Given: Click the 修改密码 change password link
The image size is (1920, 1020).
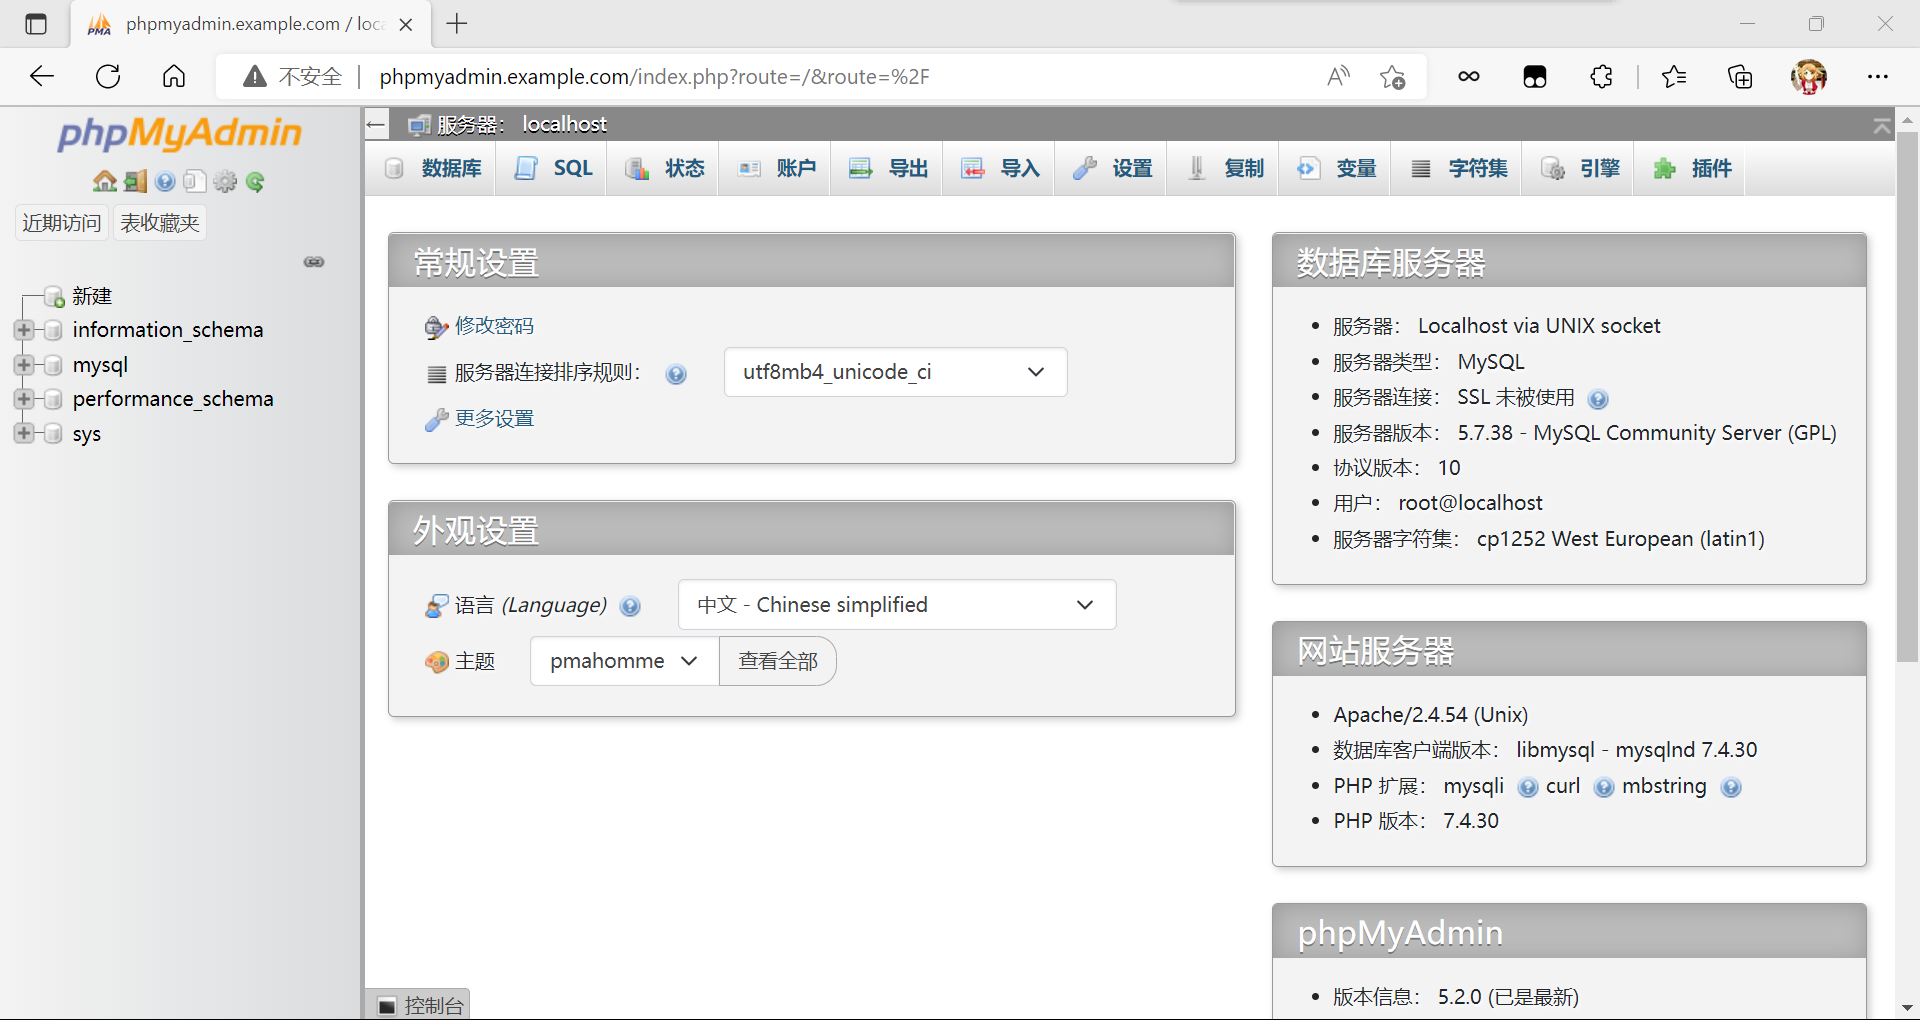Looking at the screenshot, I should (494, 326).
